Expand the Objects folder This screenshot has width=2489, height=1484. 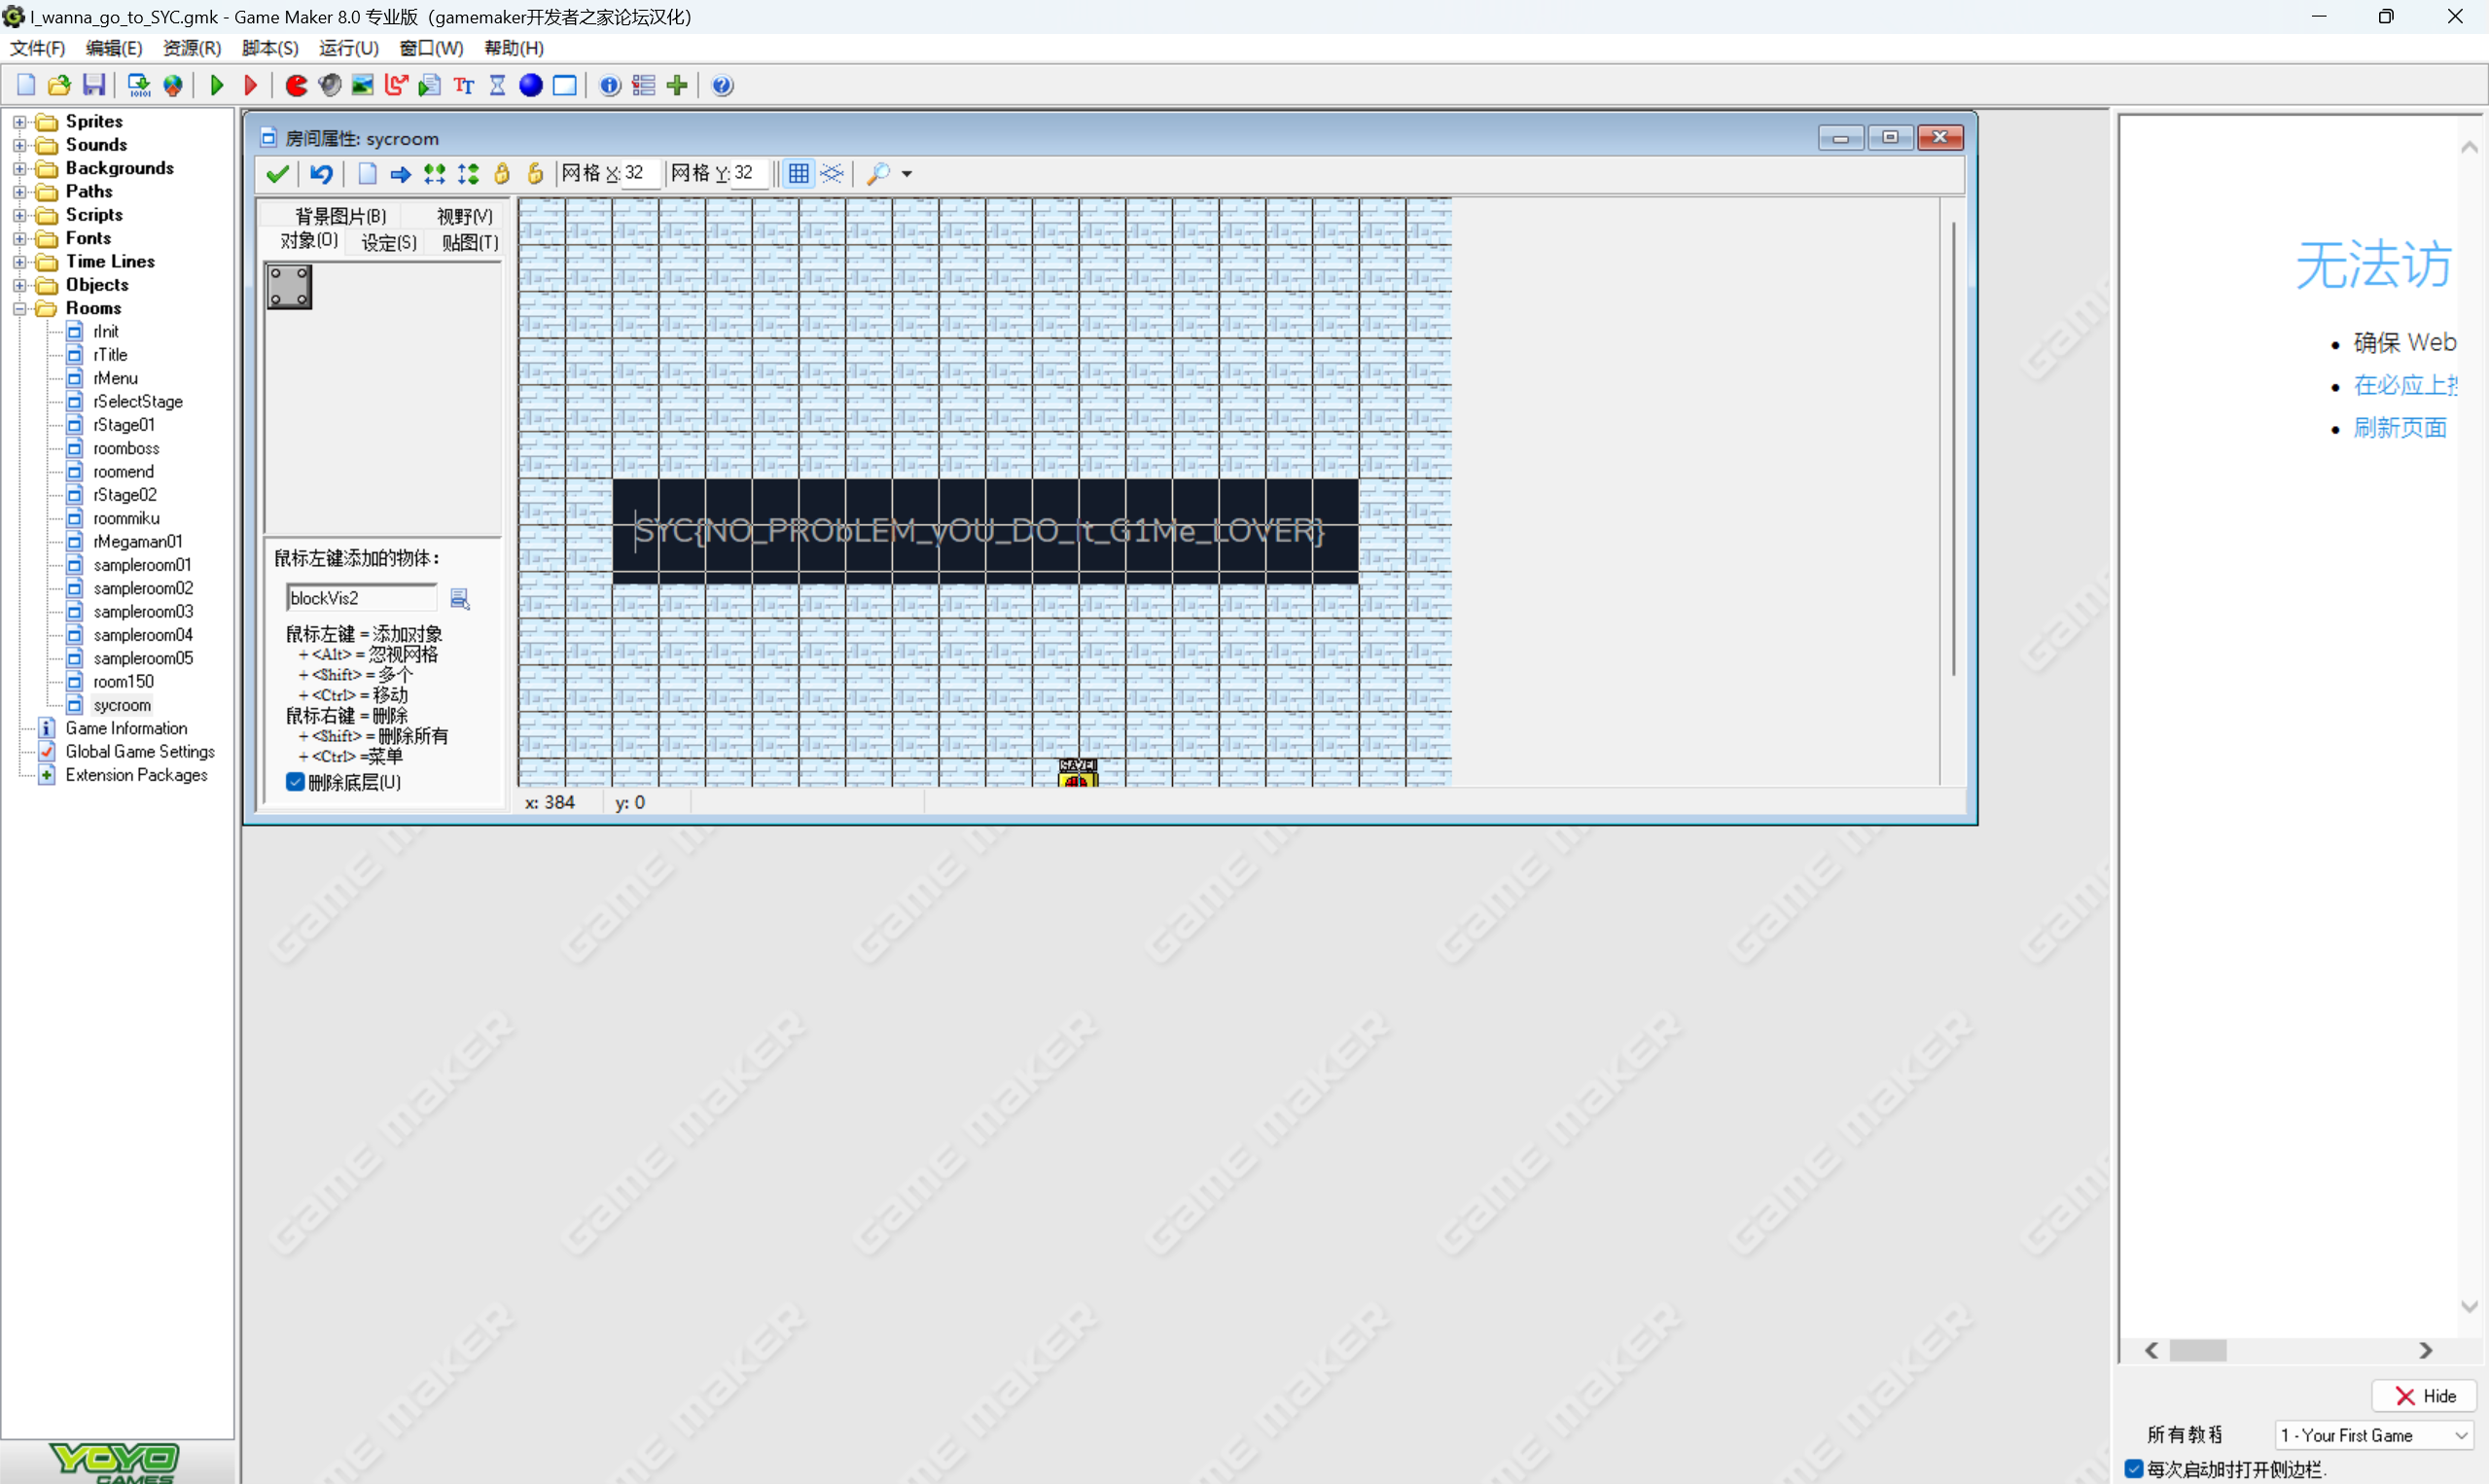(19, 285)
